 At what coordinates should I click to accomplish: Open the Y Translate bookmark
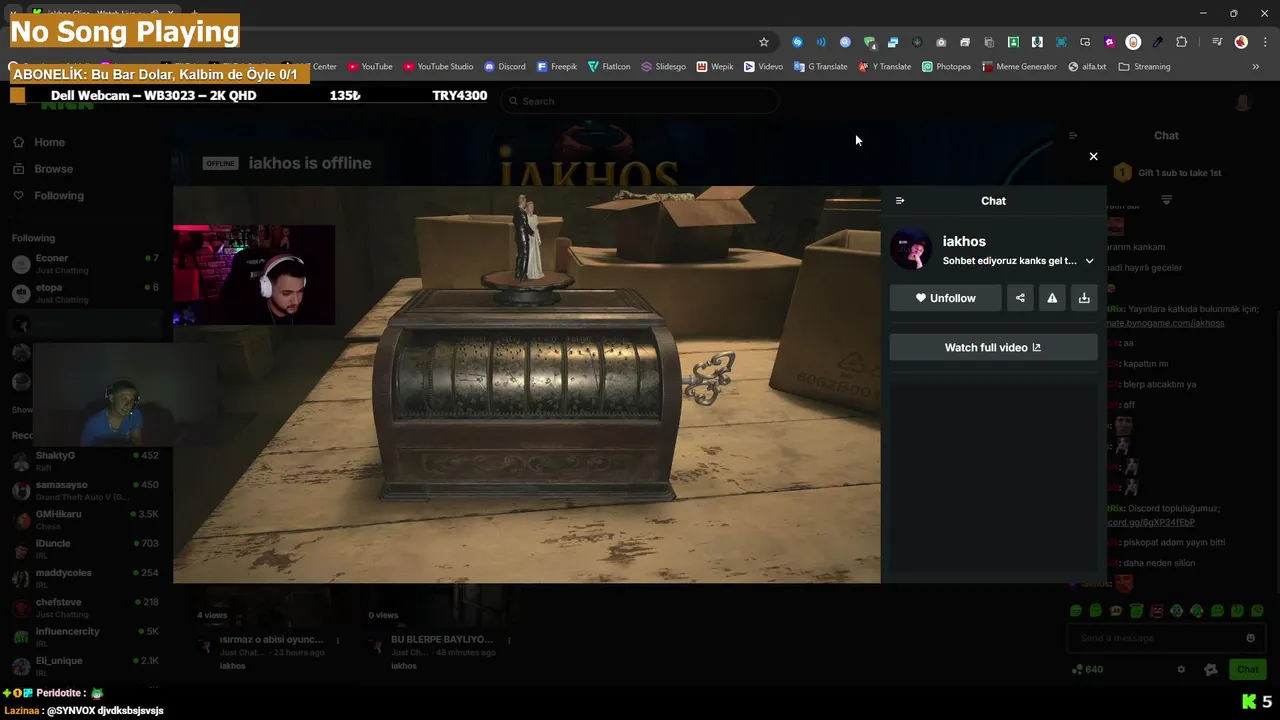(x=884, y=67)
